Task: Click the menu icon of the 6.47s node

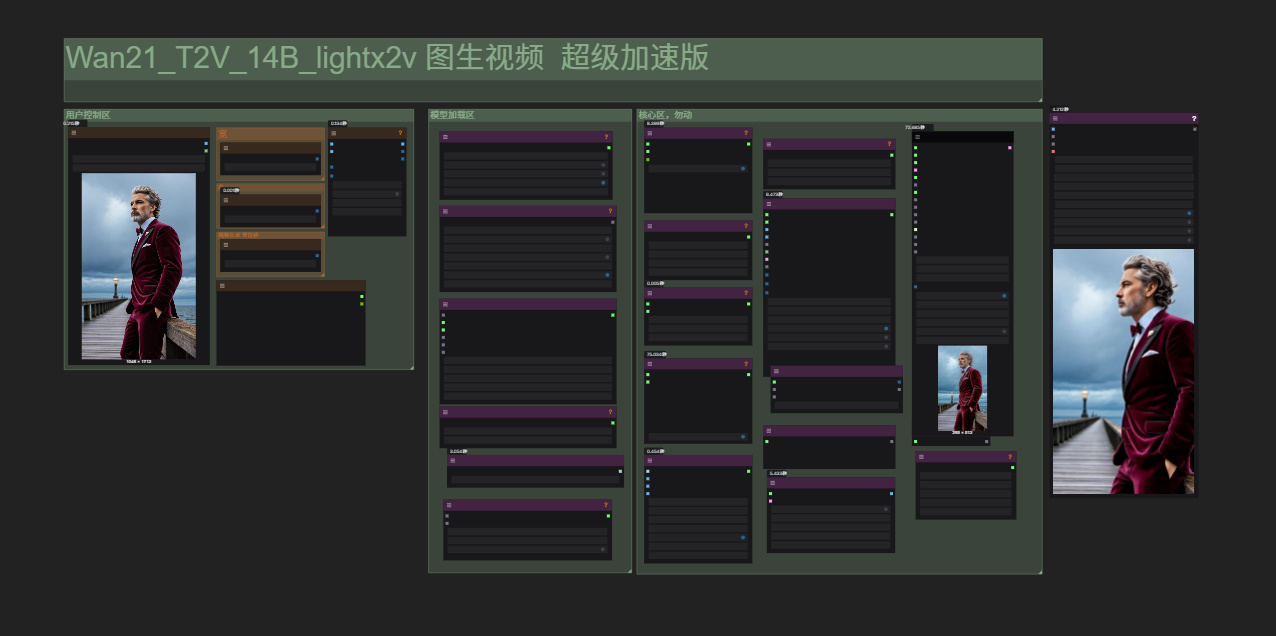Action: [770, 204]
